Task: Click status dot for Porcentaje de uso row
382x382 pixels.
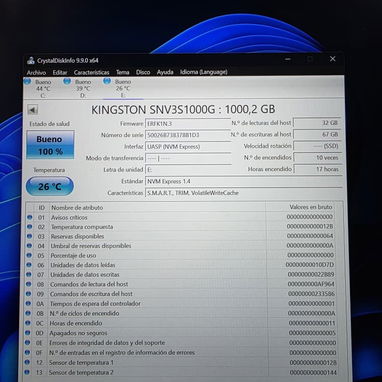Action: [29, 255]
